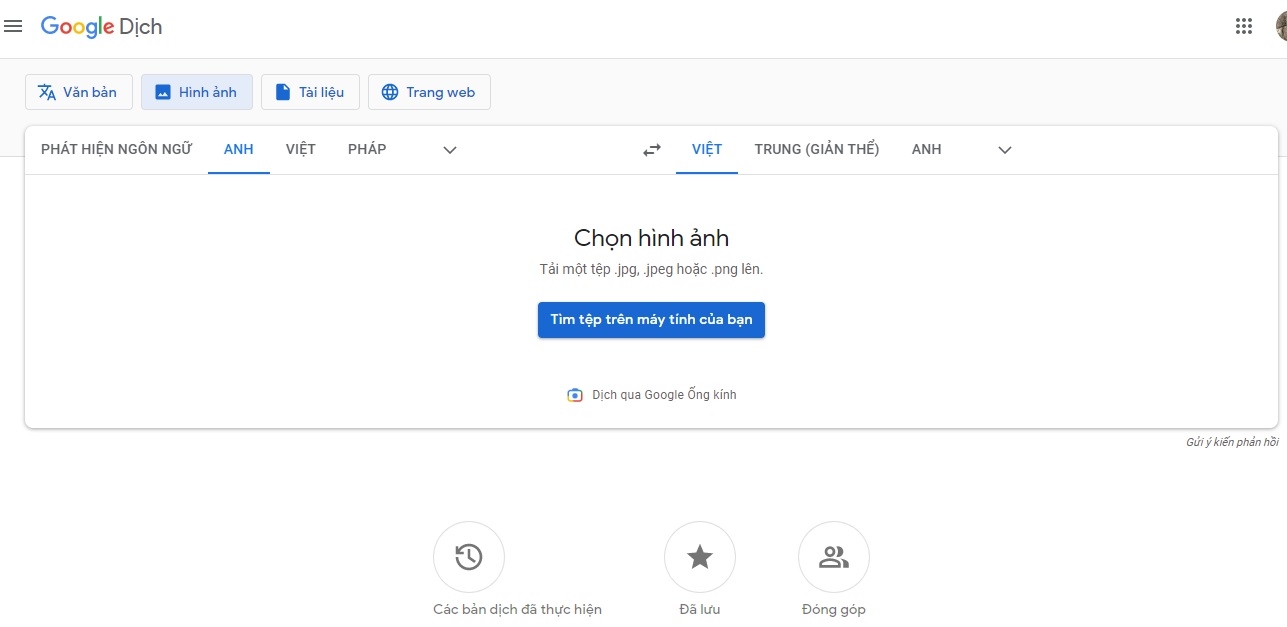Switch to Hình ảnh image mode

tap(197, 92)
